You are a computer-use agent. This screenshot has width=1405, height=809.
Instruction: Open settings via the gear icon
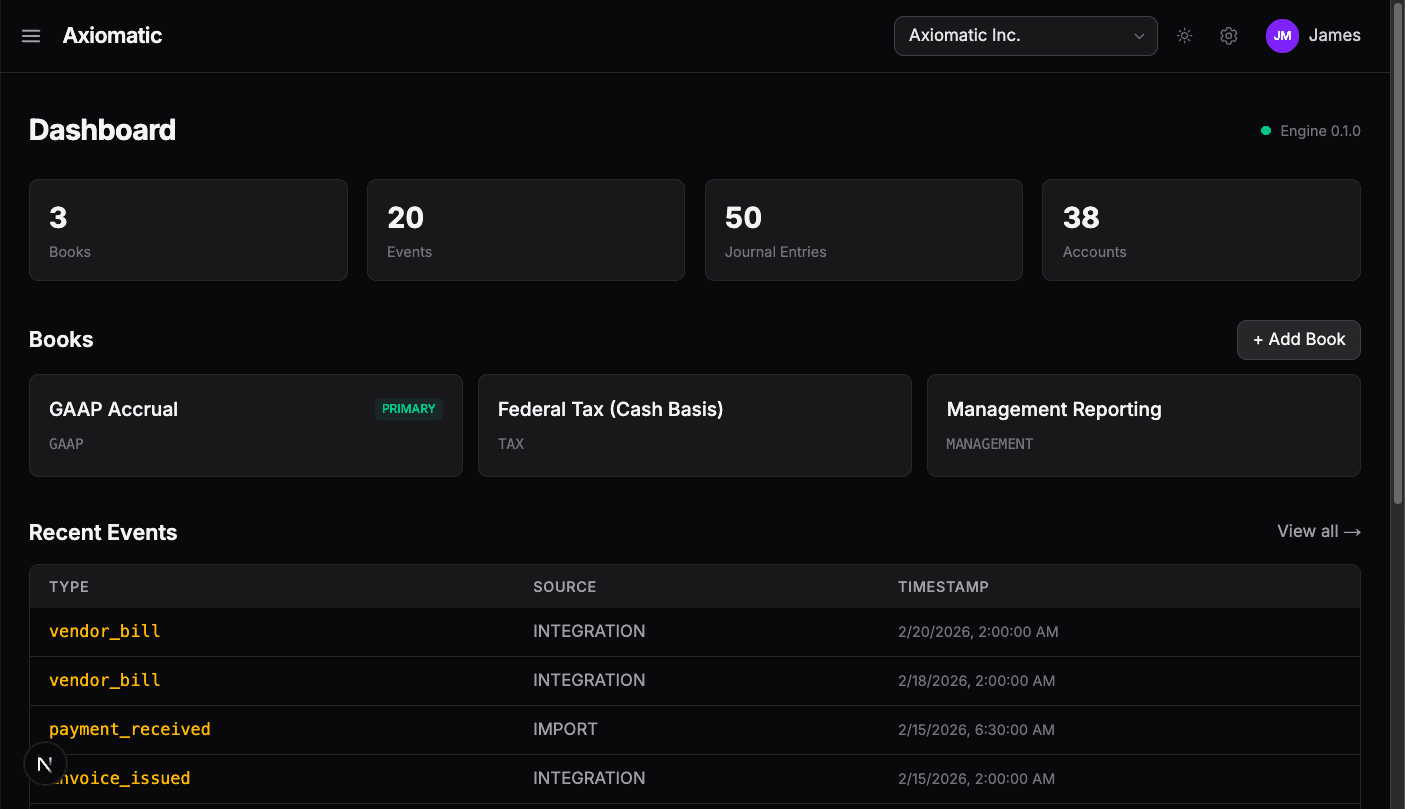tap(1228, 35)
